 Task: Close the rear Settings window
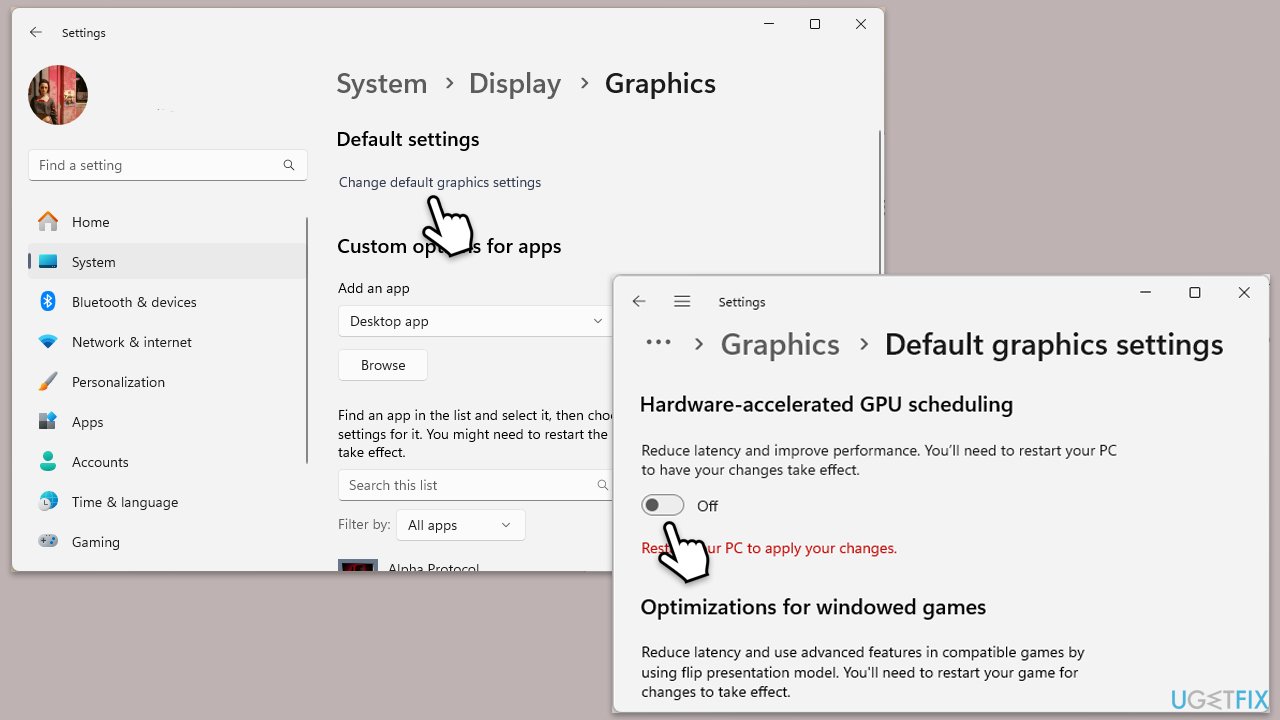pos(861,24)
